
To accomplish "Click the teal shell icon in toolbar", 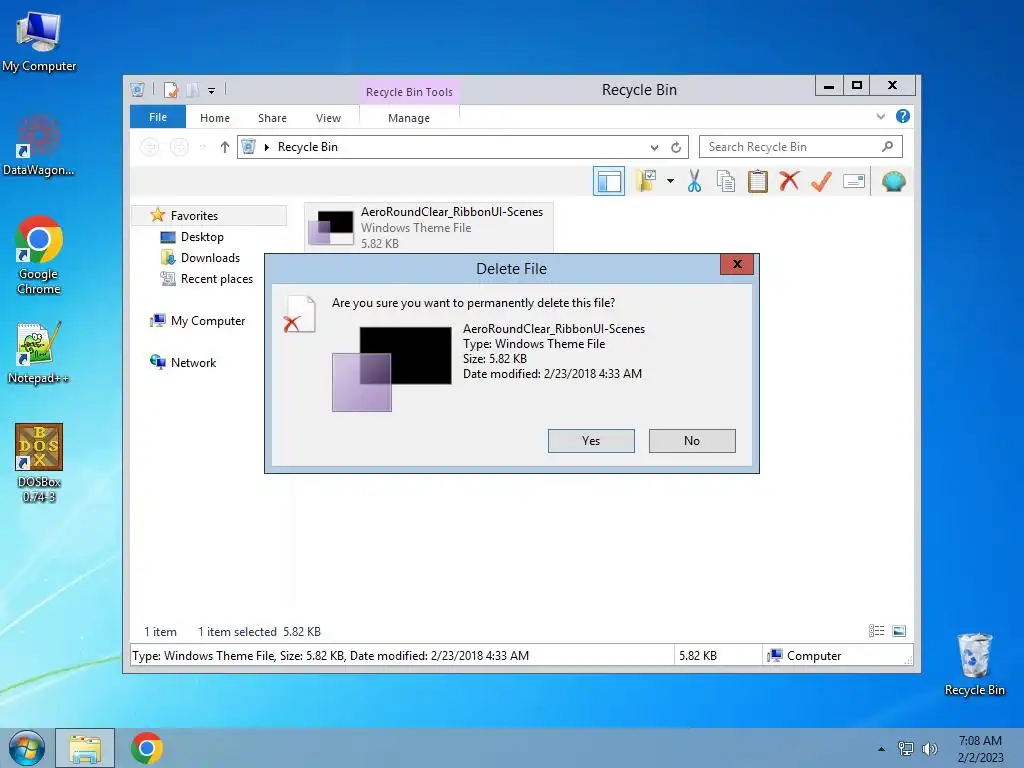I will click(x=893, y=181).
